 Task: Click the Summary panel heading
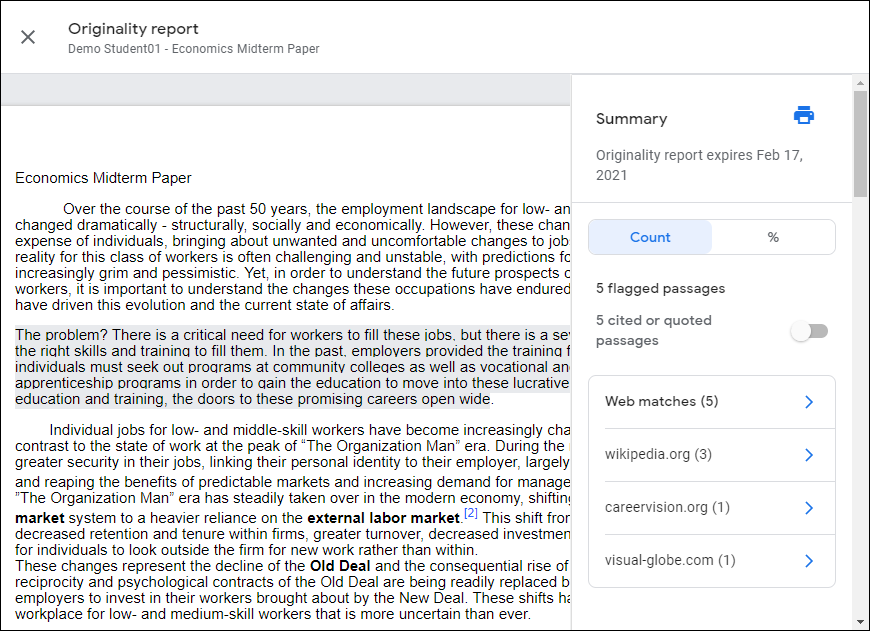pyautogui.click(x=631, y=118)
